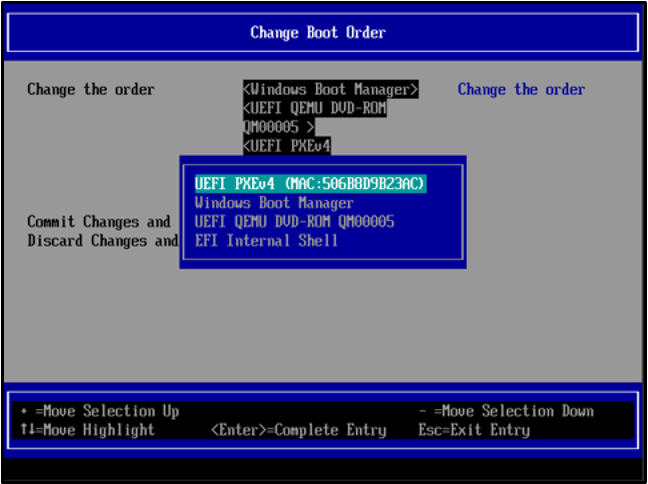The image size is (648, 484).
Task: Click Esc=Exit Entry hint
Action: click(474, 430)
